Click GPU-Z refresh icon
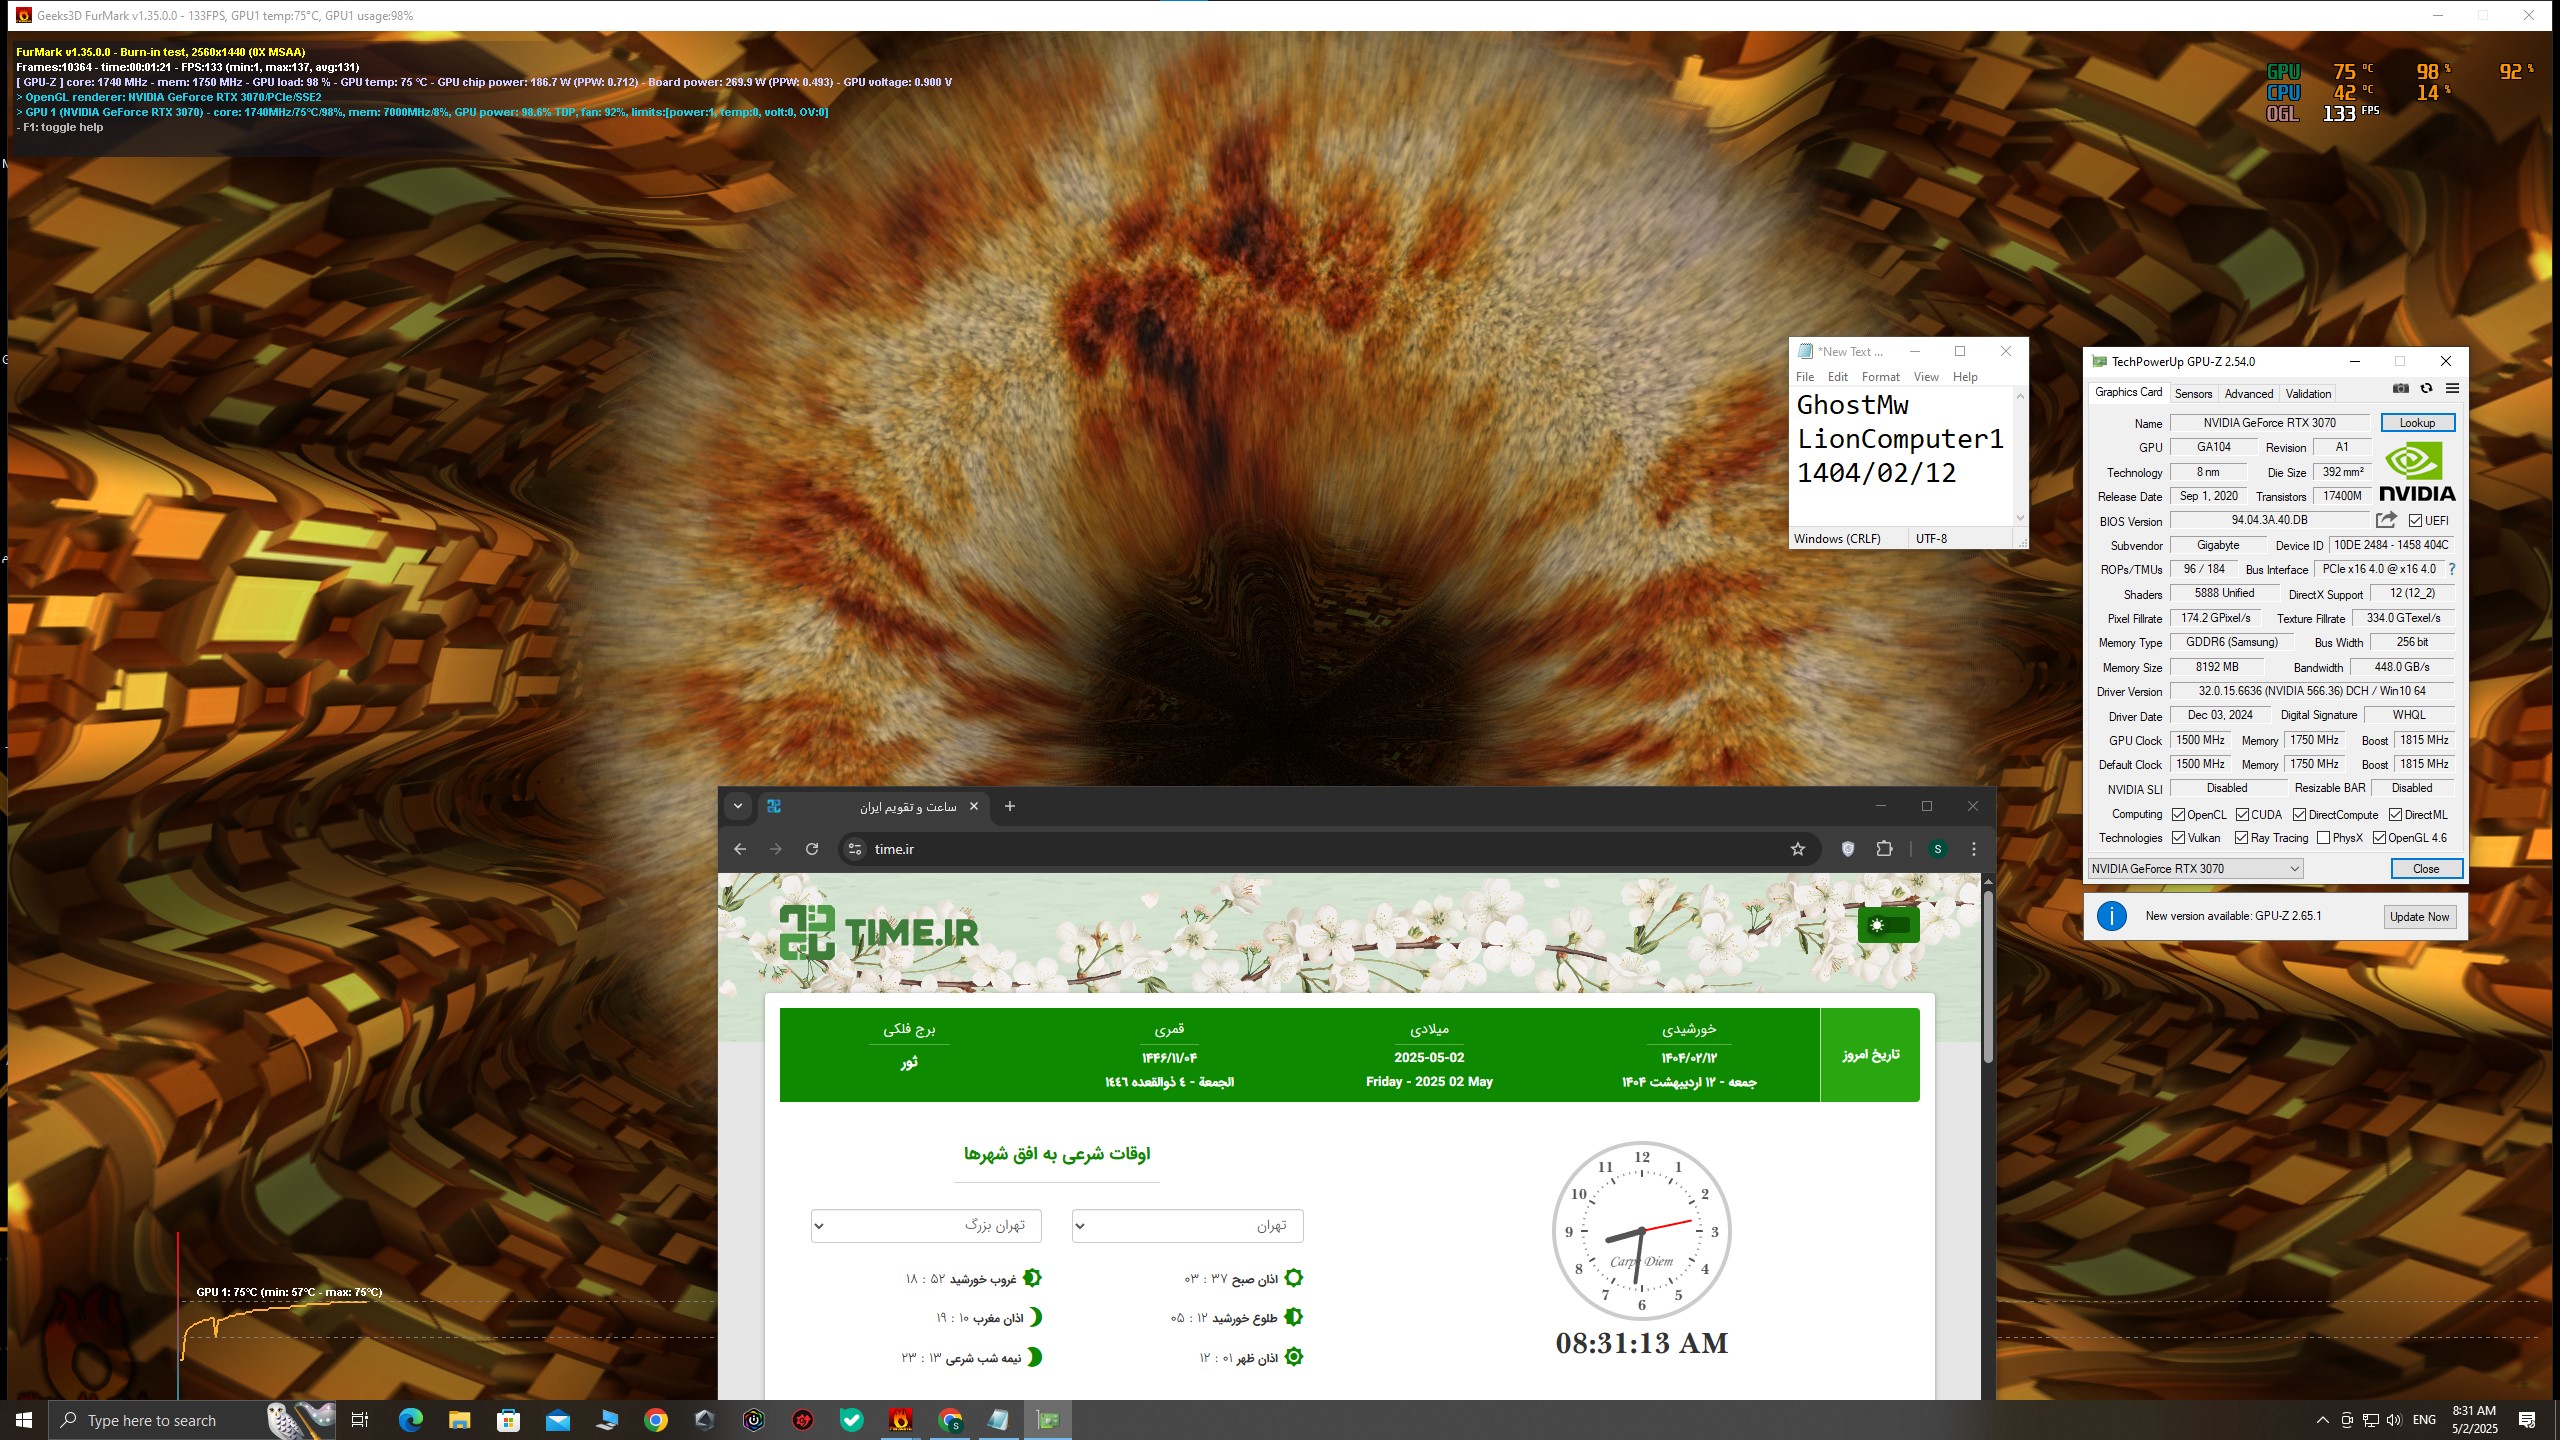 [2426, 389]
